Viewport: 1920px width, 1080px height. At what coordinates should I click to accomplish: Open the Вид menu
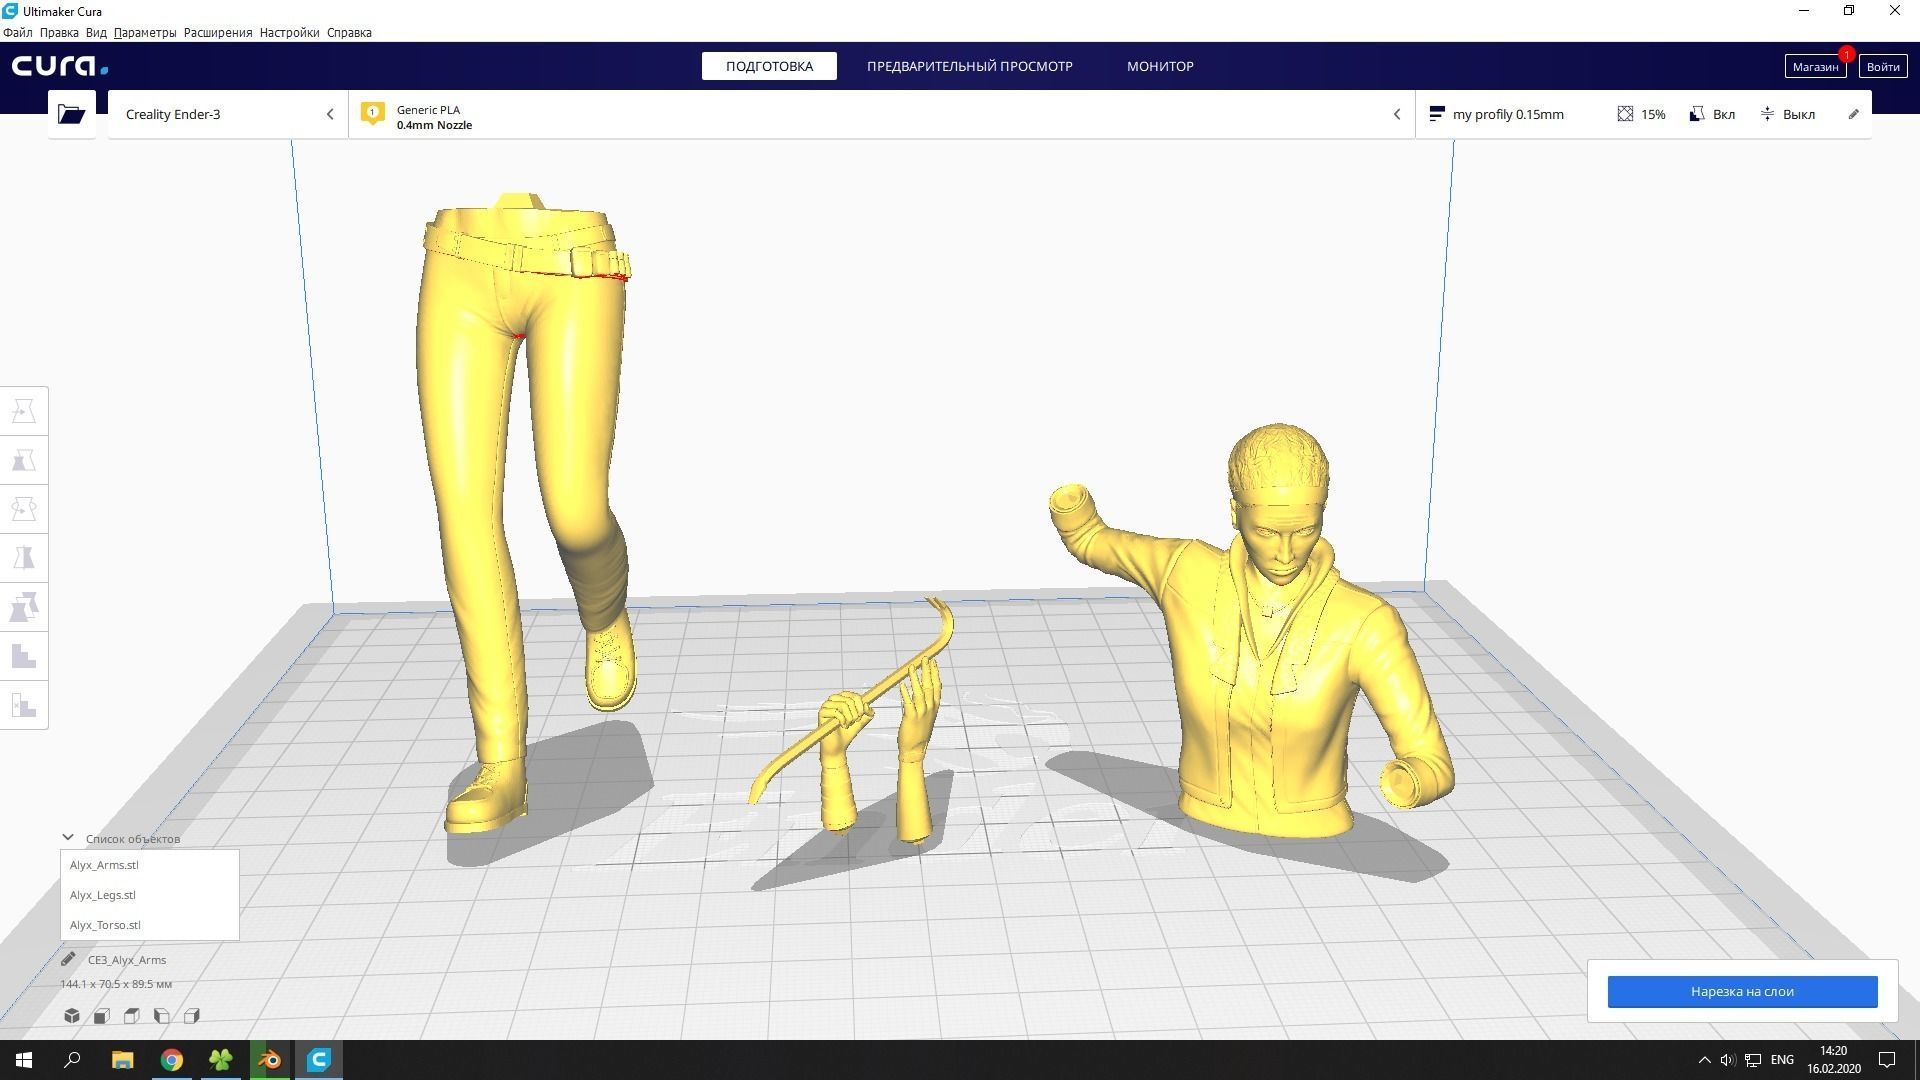(96, 32)
